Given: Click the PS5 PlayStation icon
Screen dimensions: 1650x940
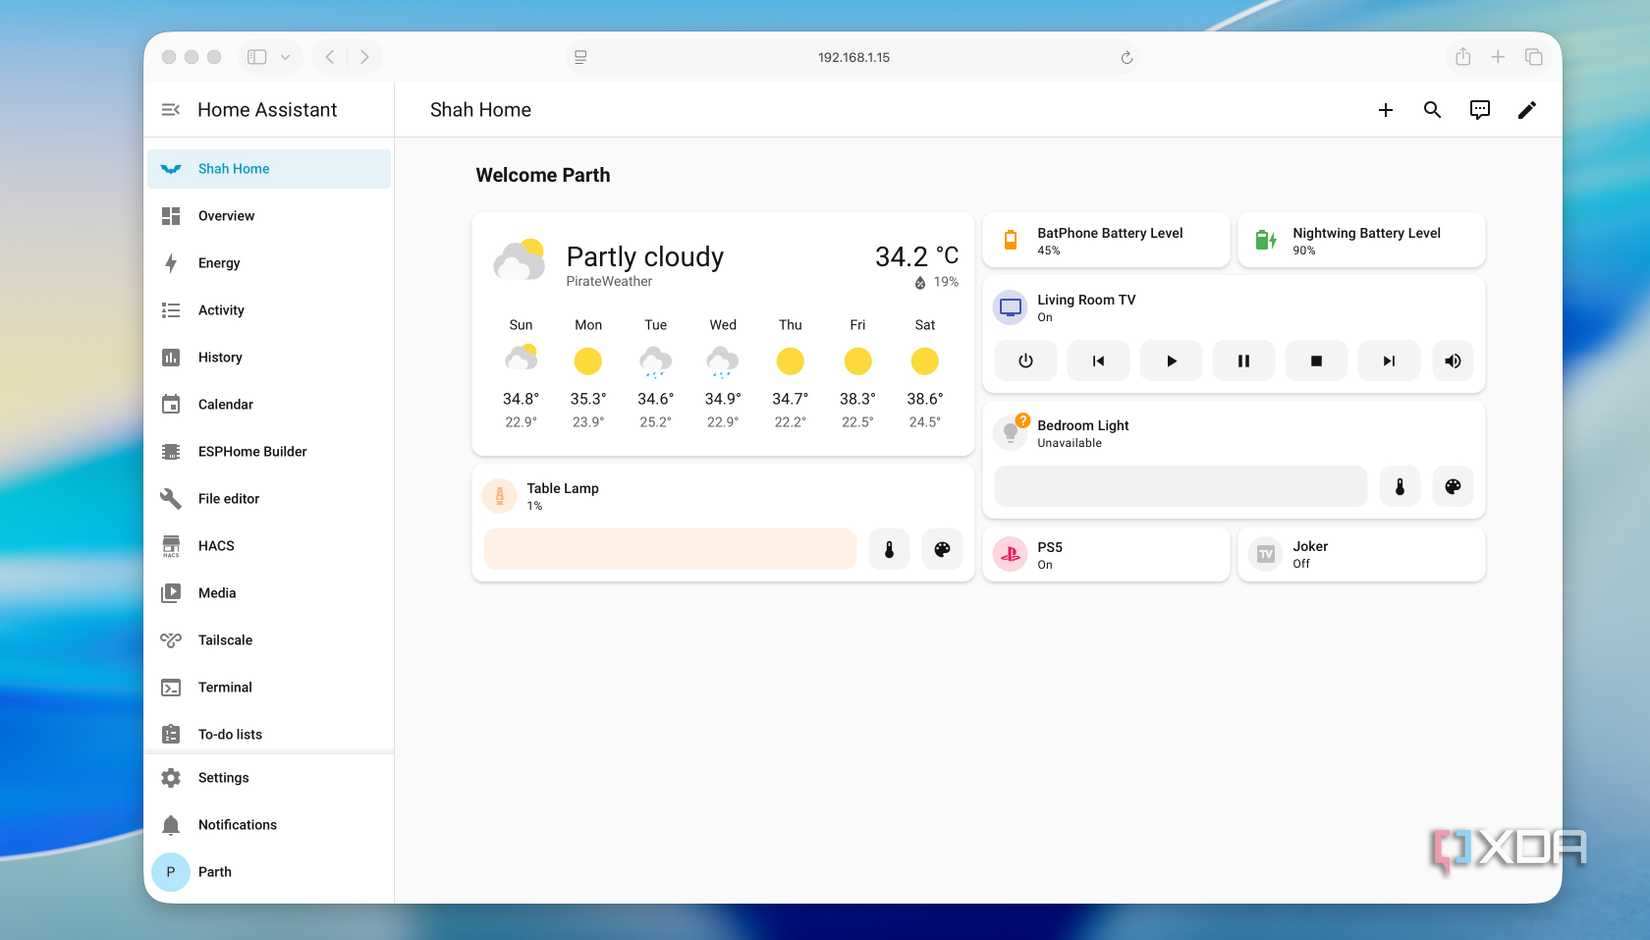Looking at the screenshot, I should pos(1009,554).
